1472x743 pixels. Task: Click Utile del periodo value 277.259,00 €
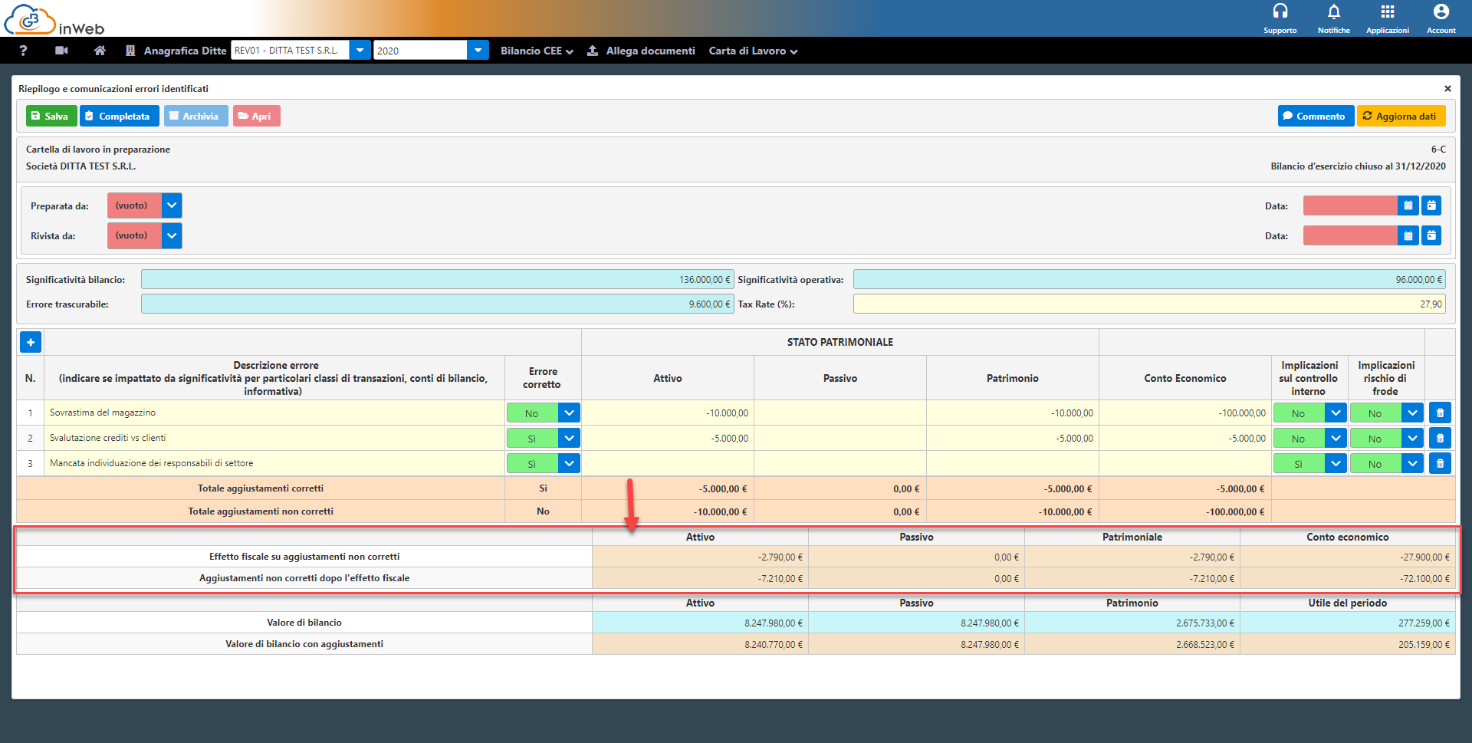[1348, 622]
